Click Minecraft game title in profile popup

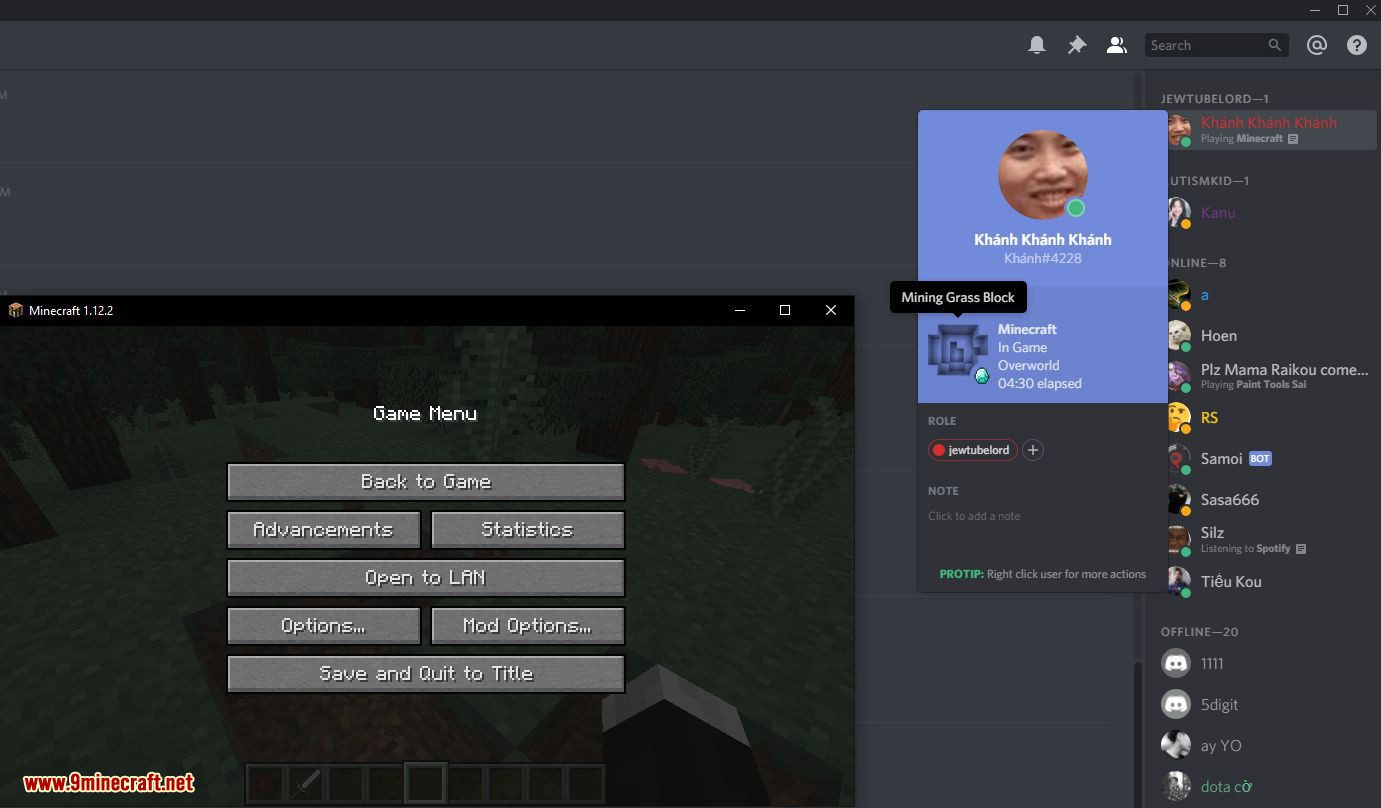tap(1027, 329)
